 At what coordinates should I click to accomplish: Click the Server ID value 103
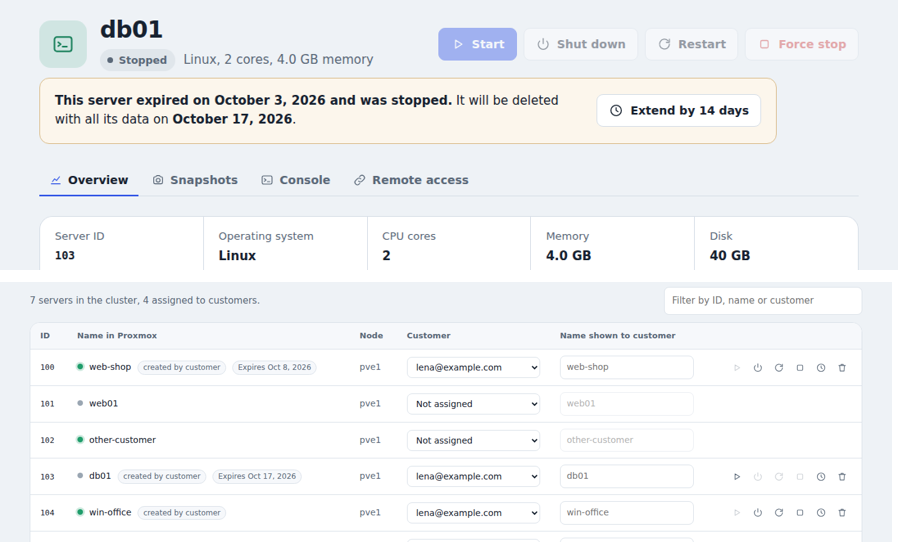(65, 256)
